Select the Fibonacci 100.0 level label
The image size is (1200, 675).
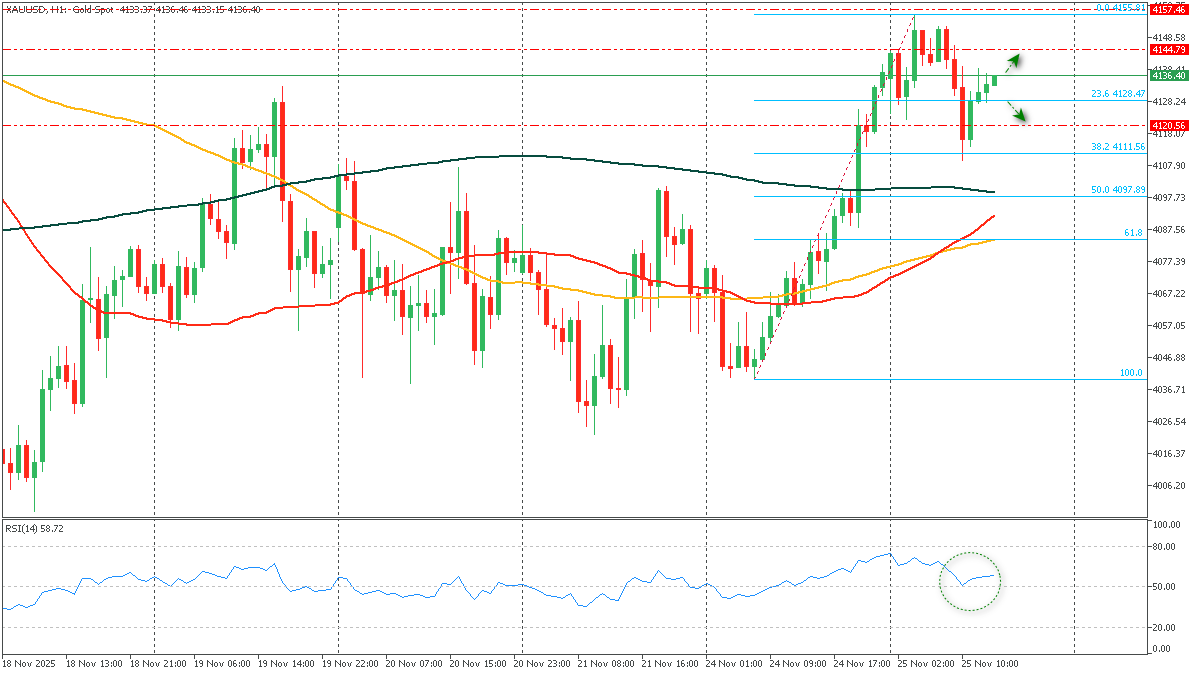pos(1130,372)
